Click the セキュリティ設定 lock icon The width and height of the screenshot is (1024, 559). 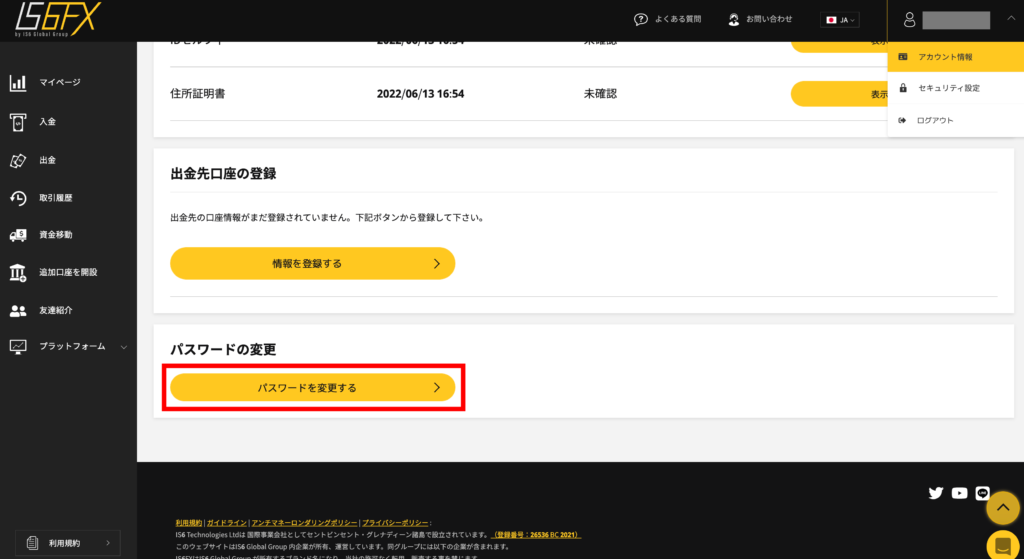(x=903, y=88)
